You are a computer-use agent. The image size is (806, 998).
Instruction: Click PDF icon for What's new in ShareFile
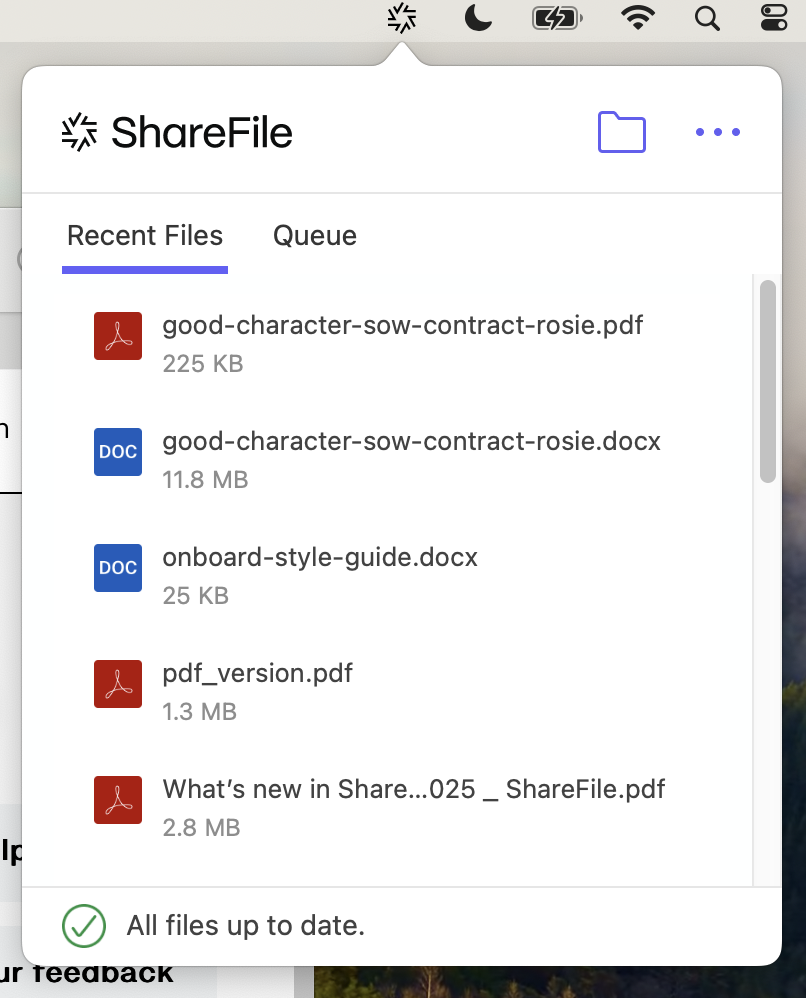point(118,800)
